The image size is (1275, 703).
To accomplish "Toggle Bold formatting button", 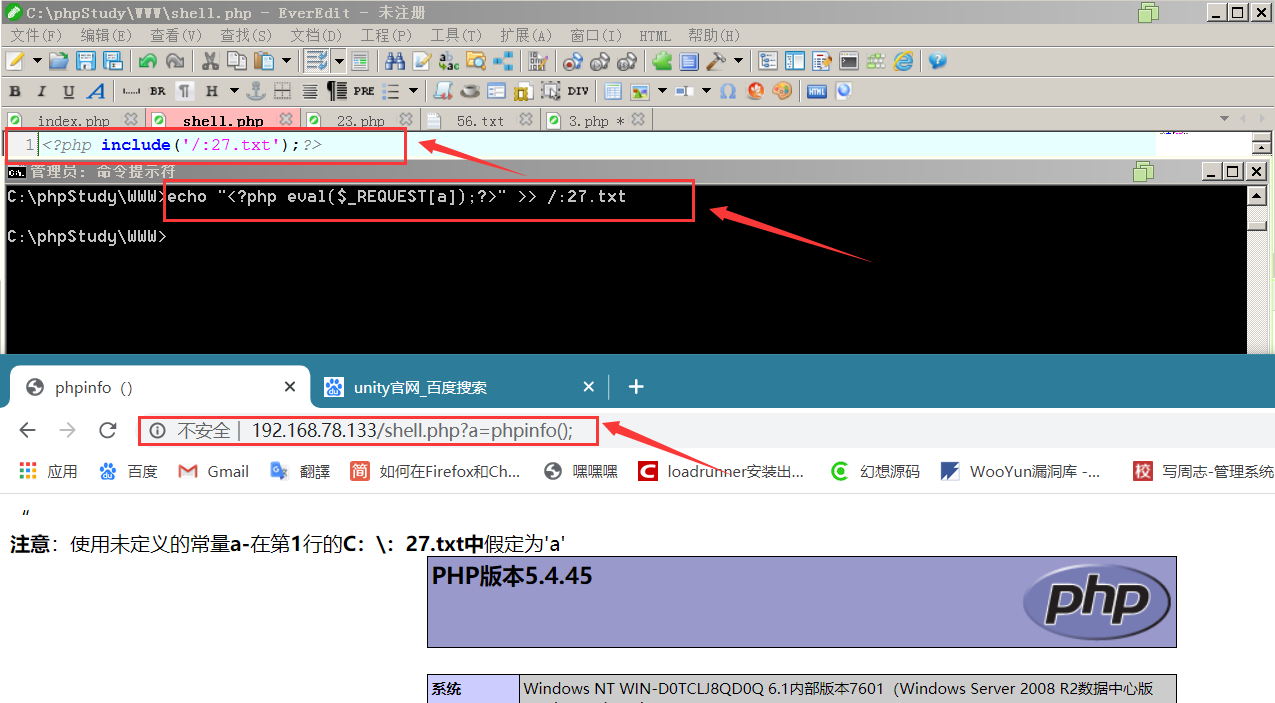I will tap(15, 91).
